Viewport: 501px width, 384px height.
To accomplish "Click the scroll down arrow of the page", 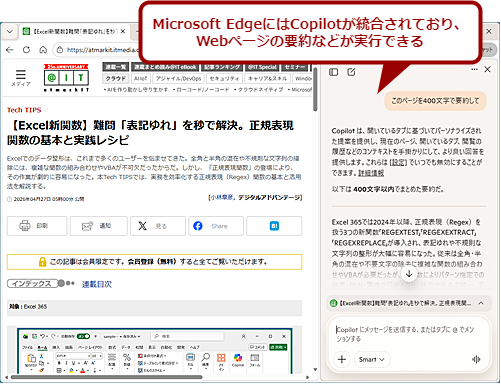I will click(315, 369).
